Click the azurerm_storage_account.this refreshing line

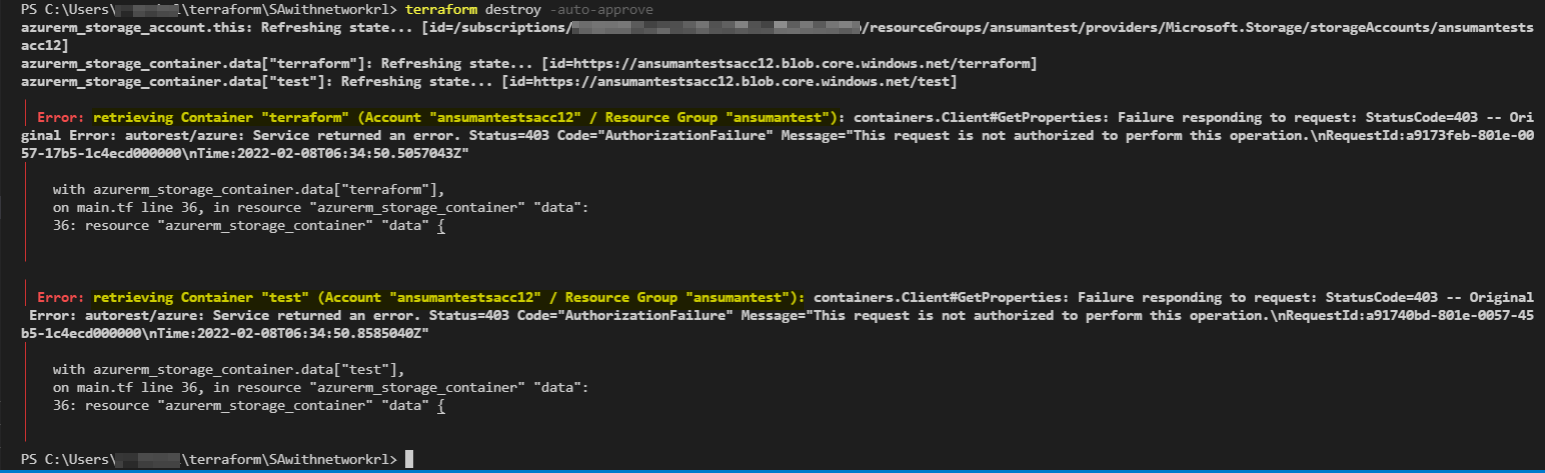(x=775, y=38)
